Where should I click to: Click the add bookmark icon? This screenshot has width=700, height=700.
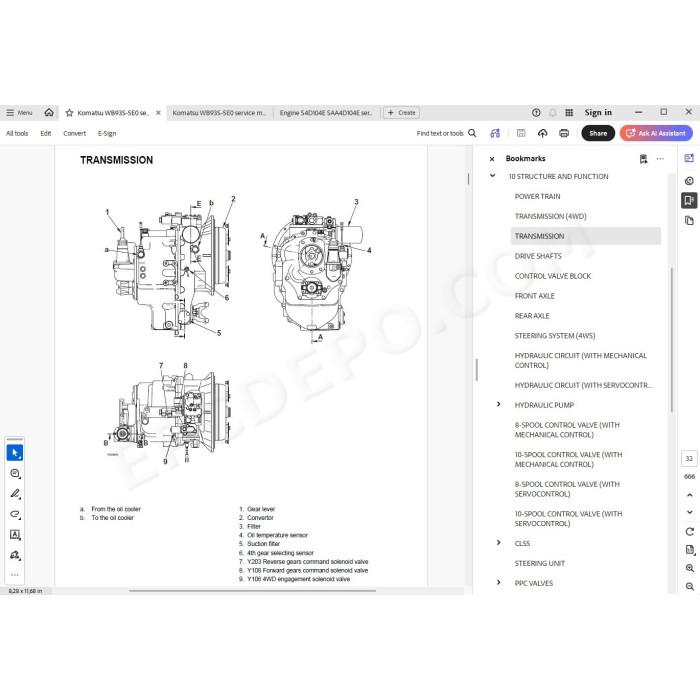pos(643,159)
